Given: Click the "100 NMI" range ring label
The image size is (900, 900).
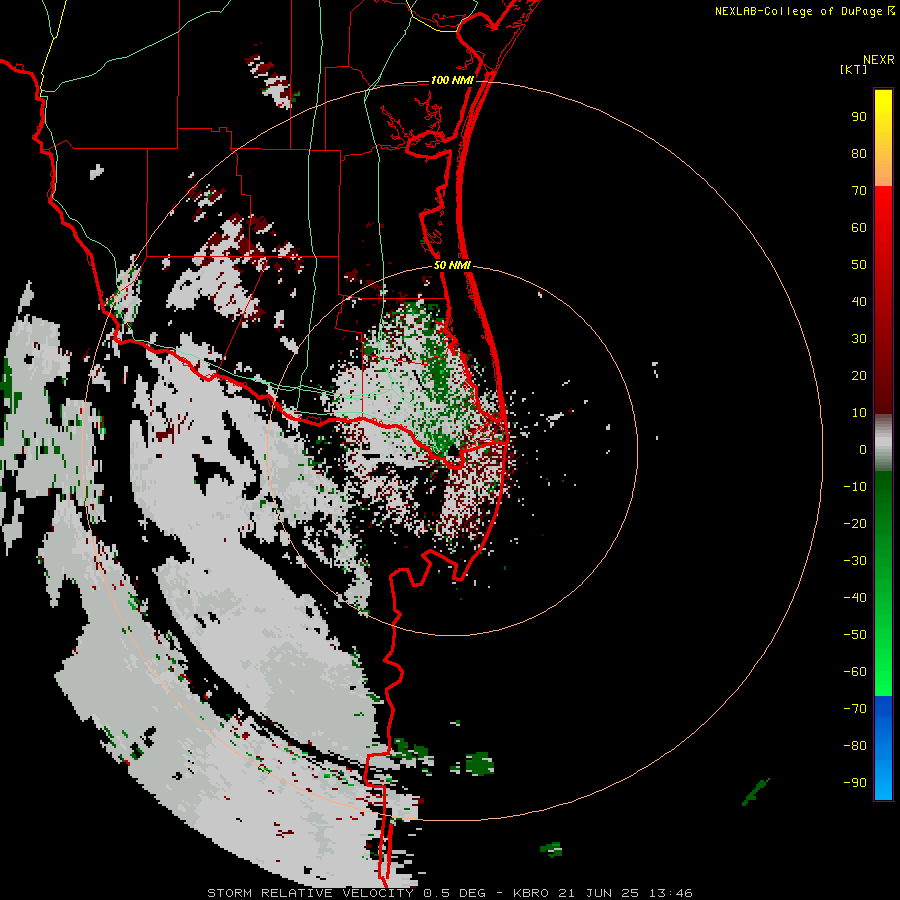Looking at the screenshot, I should pyautogui.click(x=452, y=80).
